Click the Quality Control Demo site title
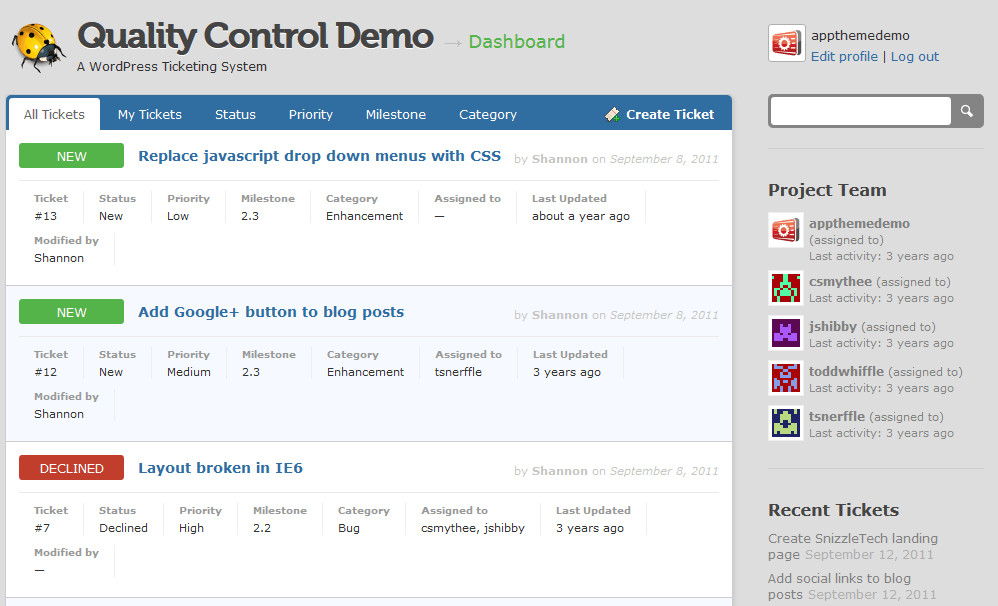The image size is (998, 606). 255,36
